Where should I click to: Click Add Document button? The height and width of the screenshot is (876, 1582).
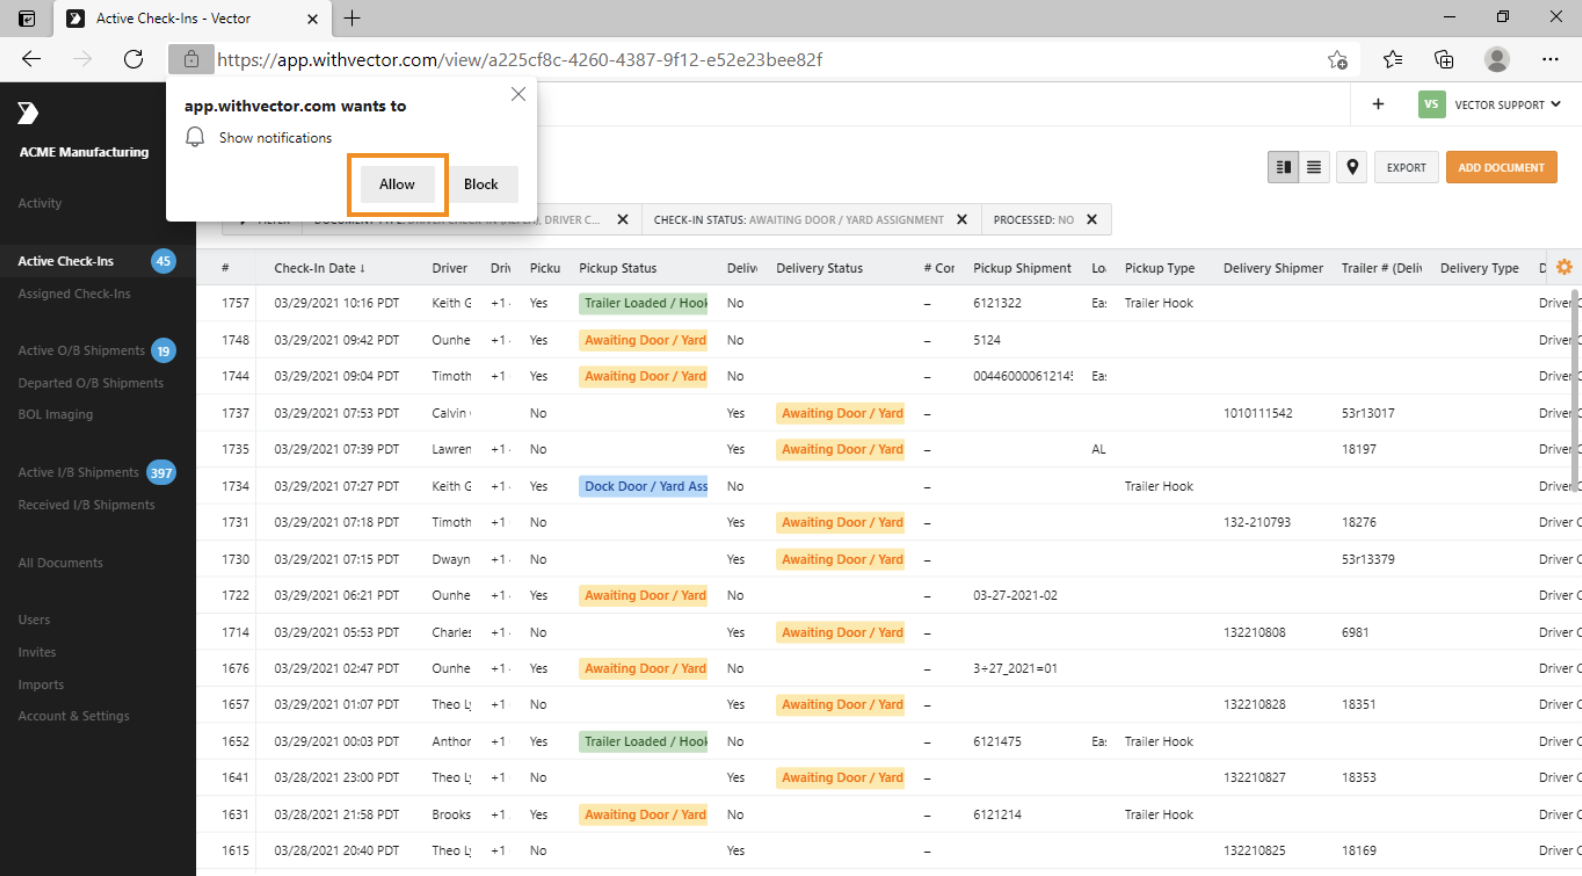pos(1501,167)
